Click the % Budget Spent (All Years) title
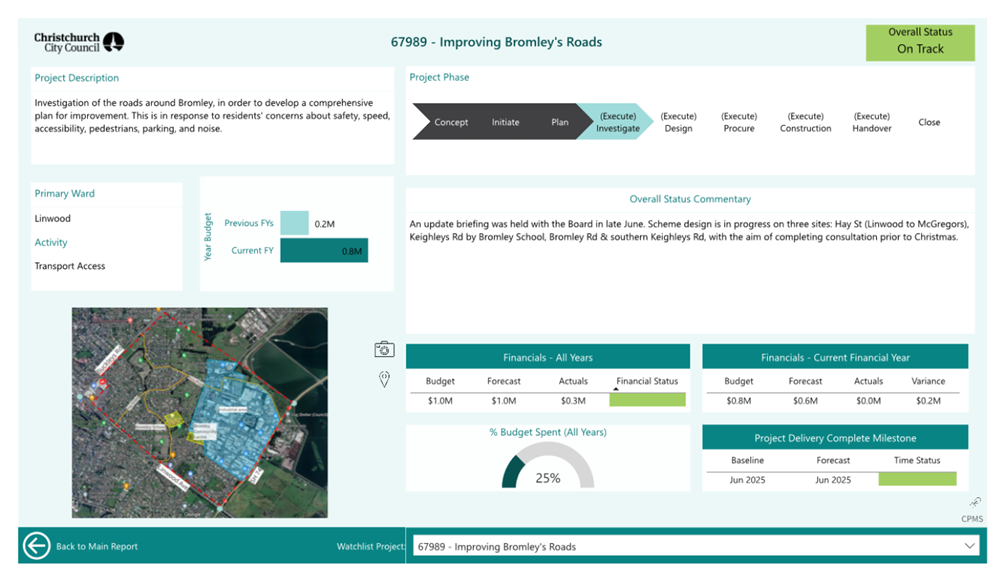The height and width of the screenshot is (581, 1004). 547,432
